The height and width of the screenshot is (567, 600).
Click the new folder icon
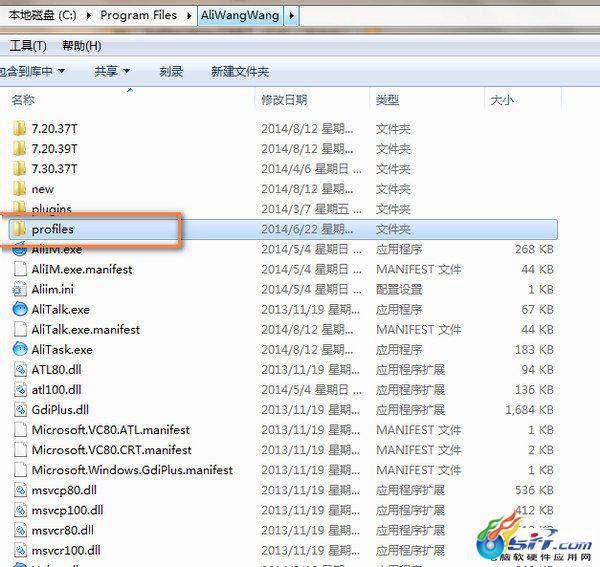pyautogui.click(x=20, y=189)
